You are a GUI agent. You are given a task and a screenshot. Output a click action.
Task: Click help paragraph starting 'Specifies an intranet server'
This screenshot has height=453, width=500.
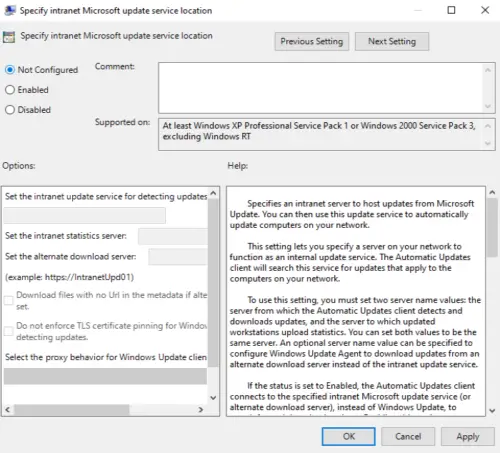coord(352,214)
